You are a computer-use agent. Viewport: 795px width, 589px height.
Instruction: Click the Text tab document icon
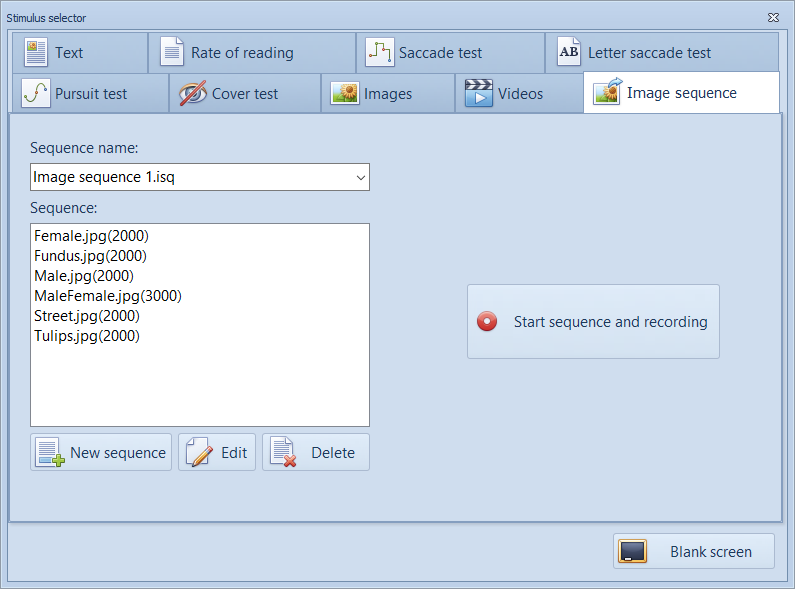36,52
